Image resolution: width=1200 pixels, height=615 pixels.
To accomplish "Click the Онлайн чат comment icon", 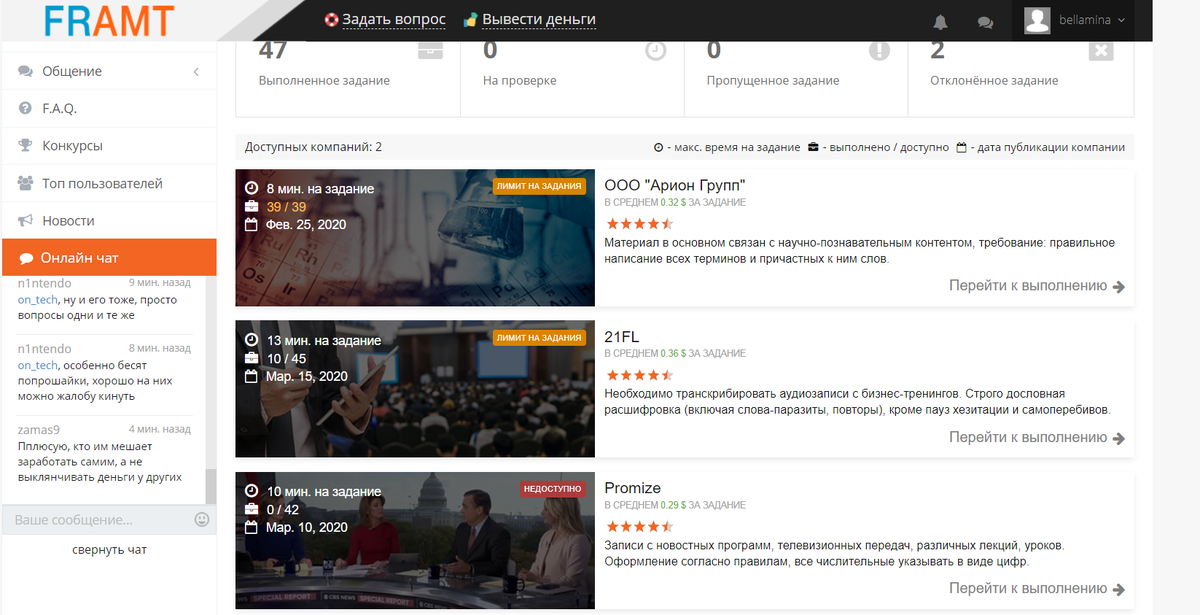I will click(26, 258).
